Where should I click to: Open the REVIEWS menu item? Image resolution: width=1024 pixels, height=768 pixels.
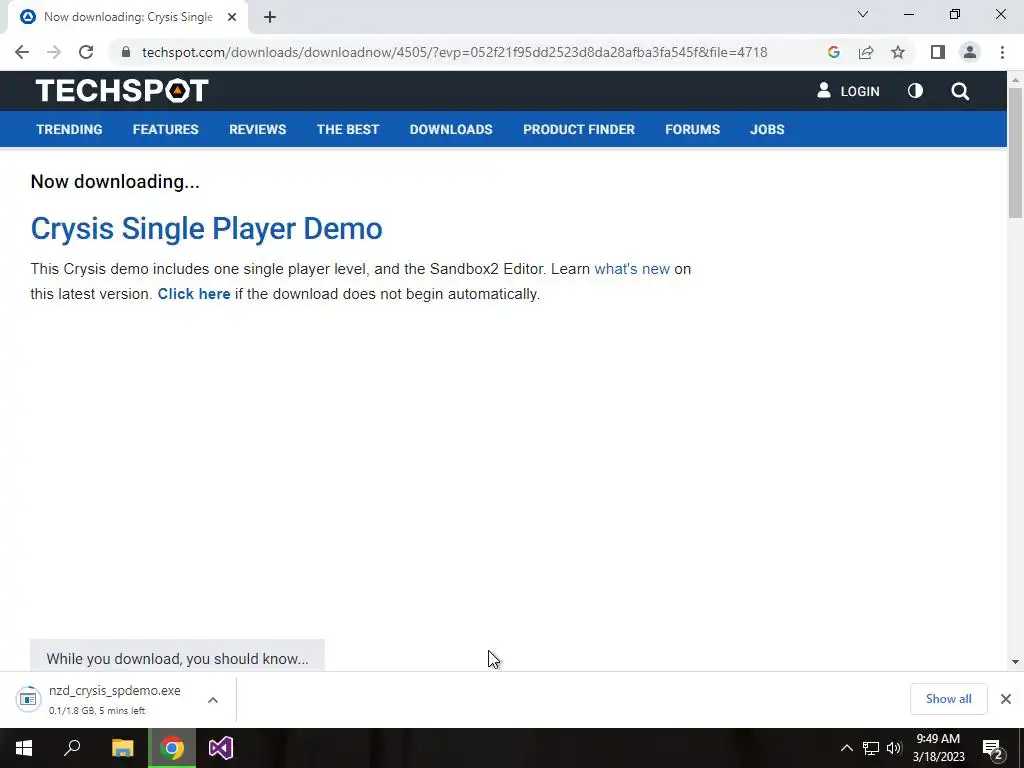click(x=257, y=129)
